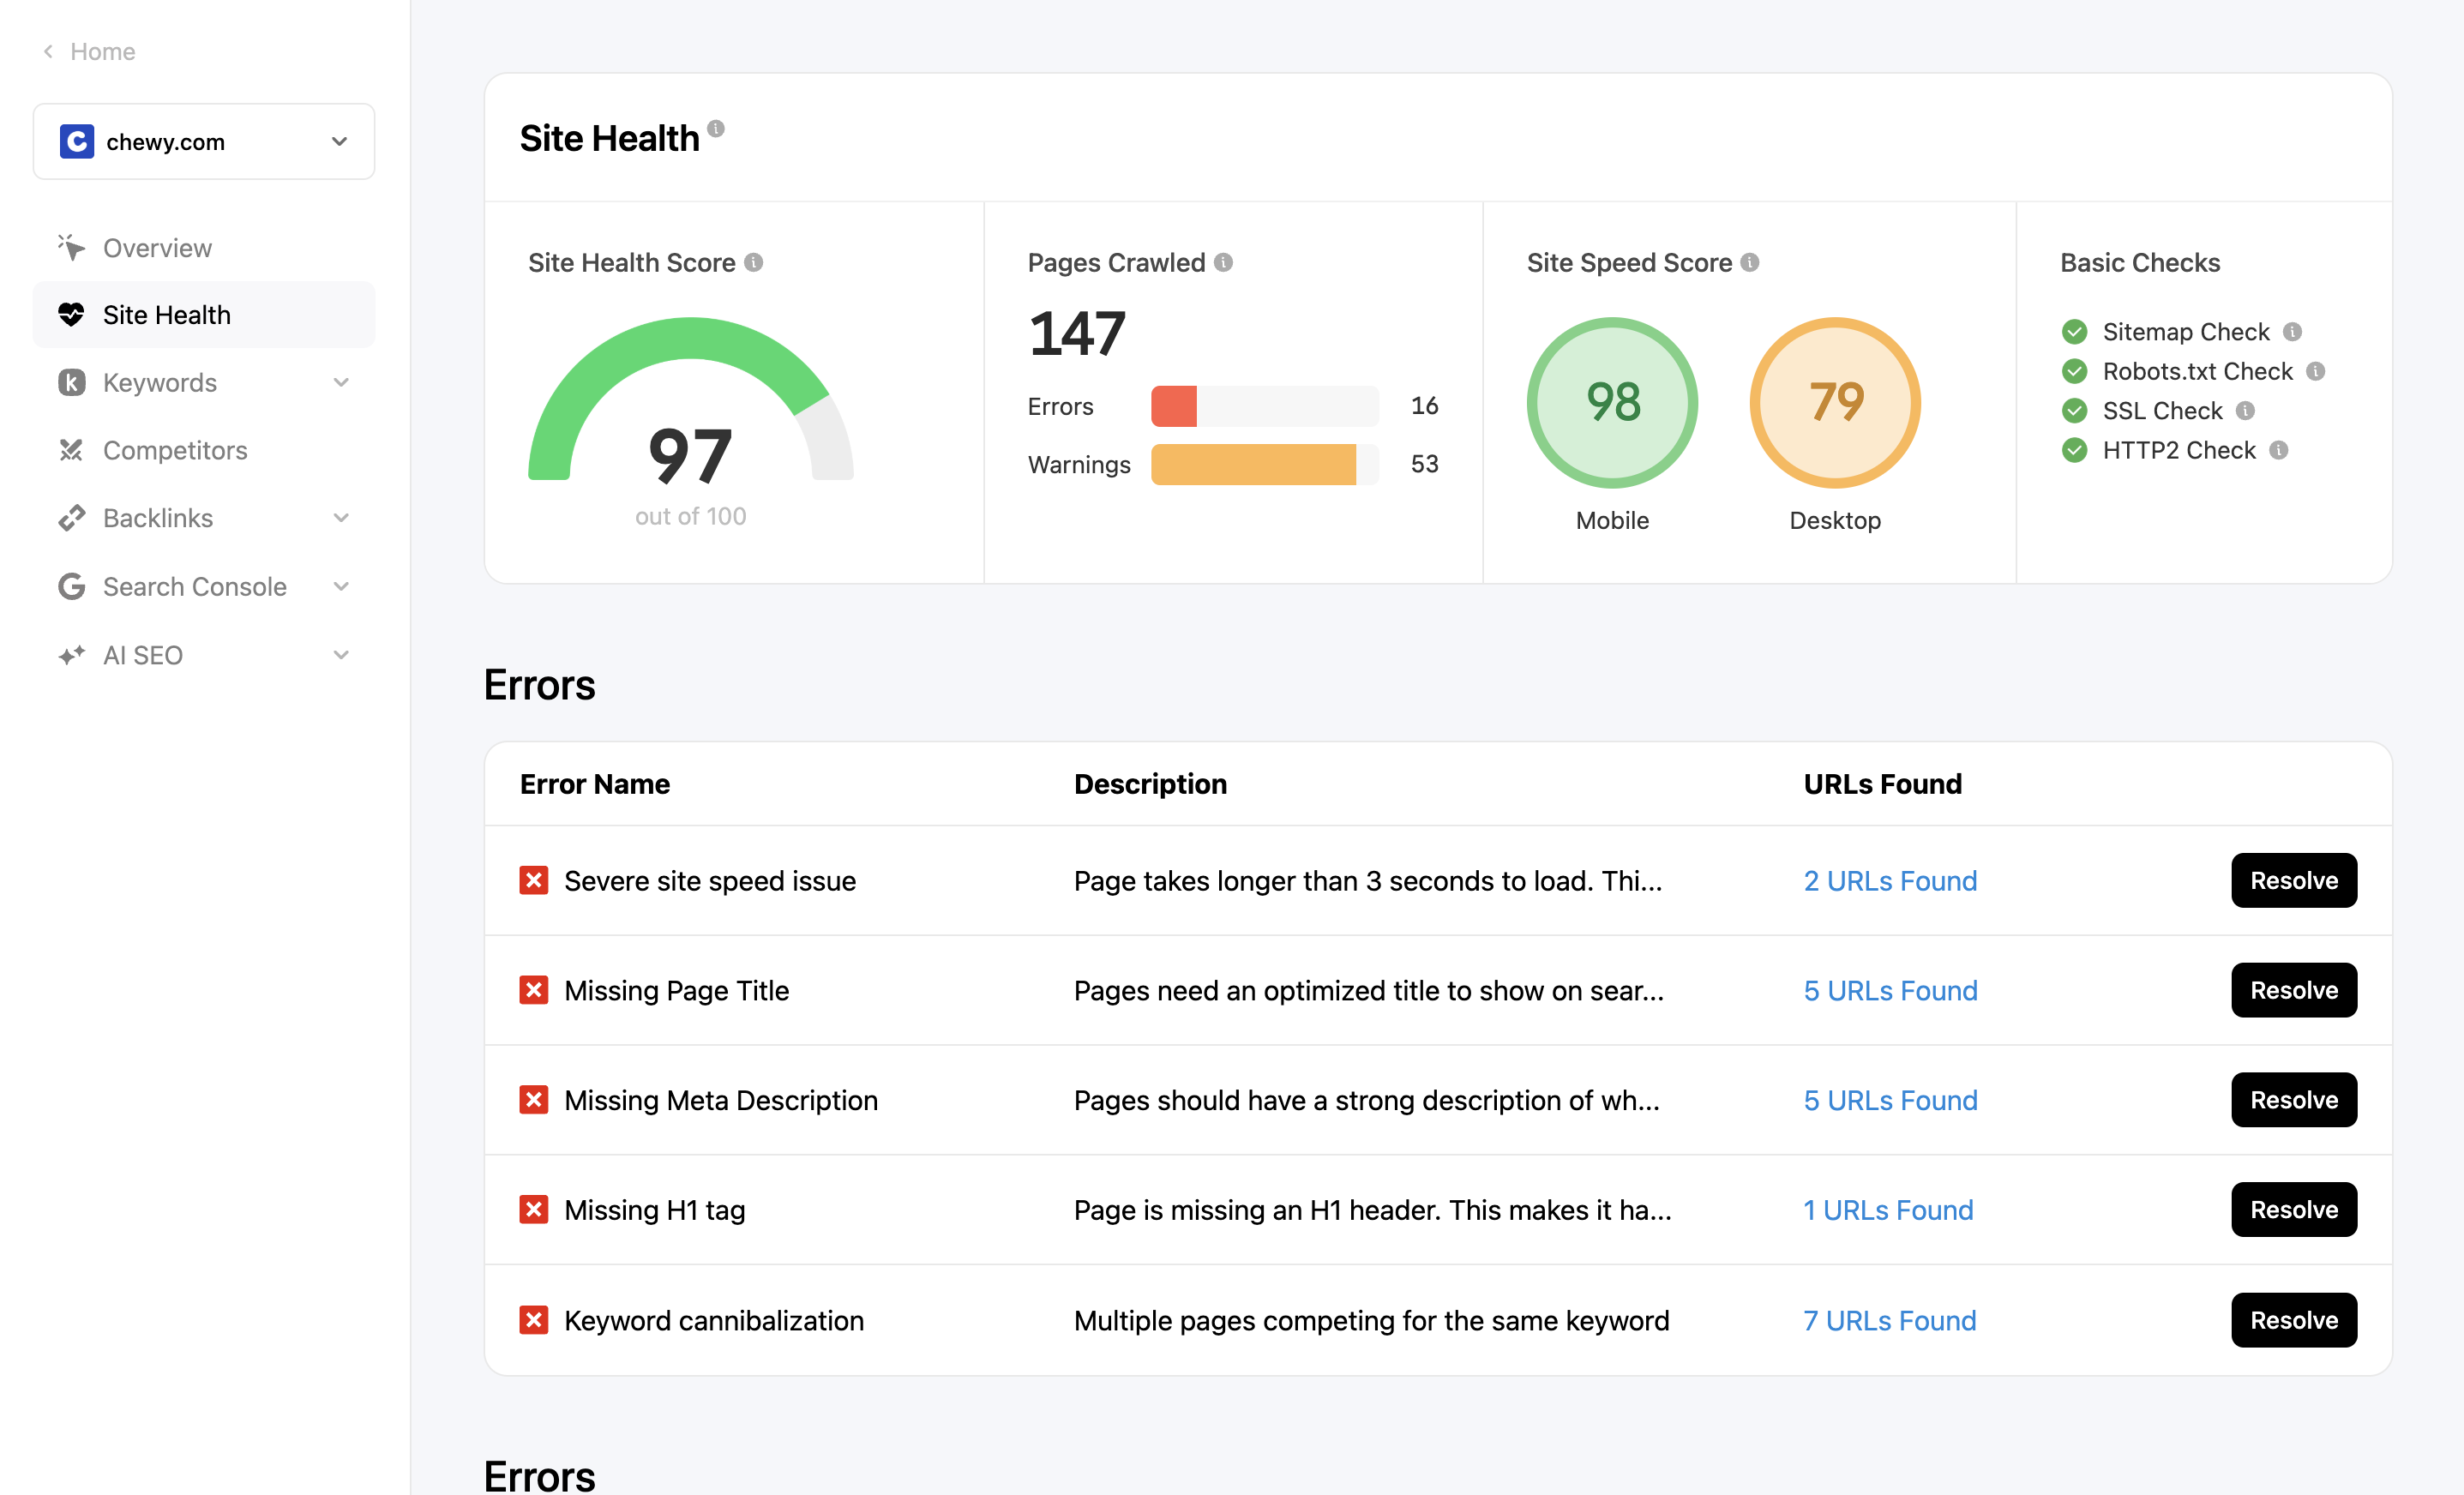Click the Robots.txt Check info icon
The height and width of the screenshot is (1495, 2464).
(x=2315, y=371)
